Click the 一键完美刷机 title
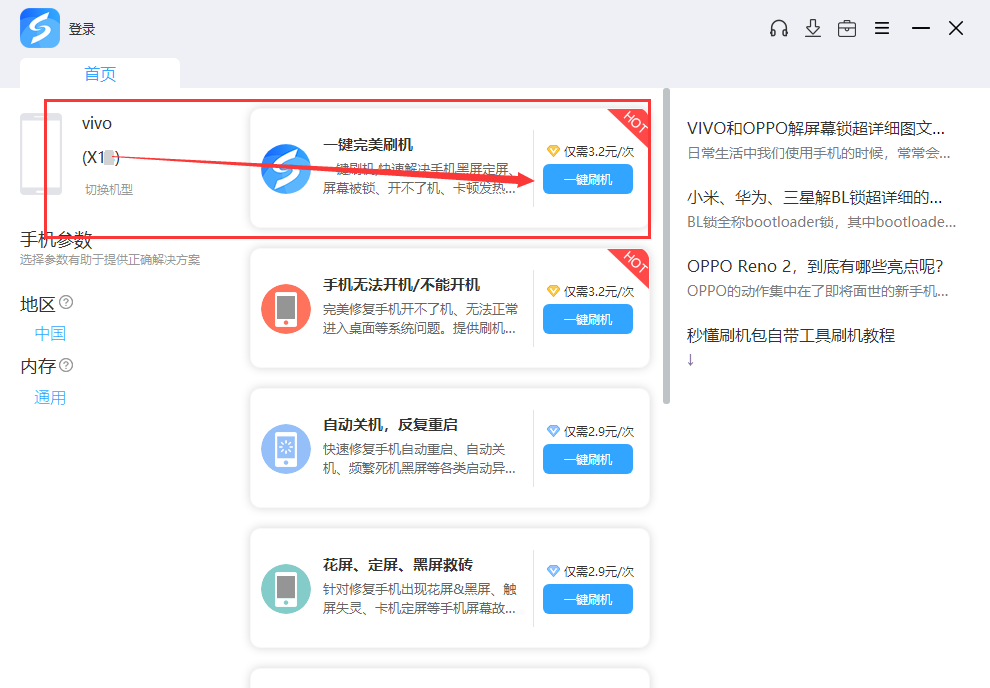Screen dimensions: 990x688 pos(368,145)
